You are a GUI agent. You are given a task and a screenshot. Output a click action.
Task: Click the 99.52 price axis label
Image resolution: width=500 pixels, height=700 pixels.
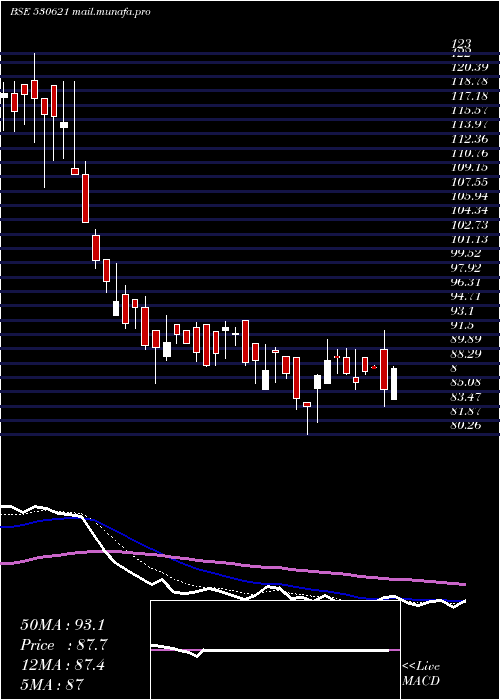click(467, 253)
